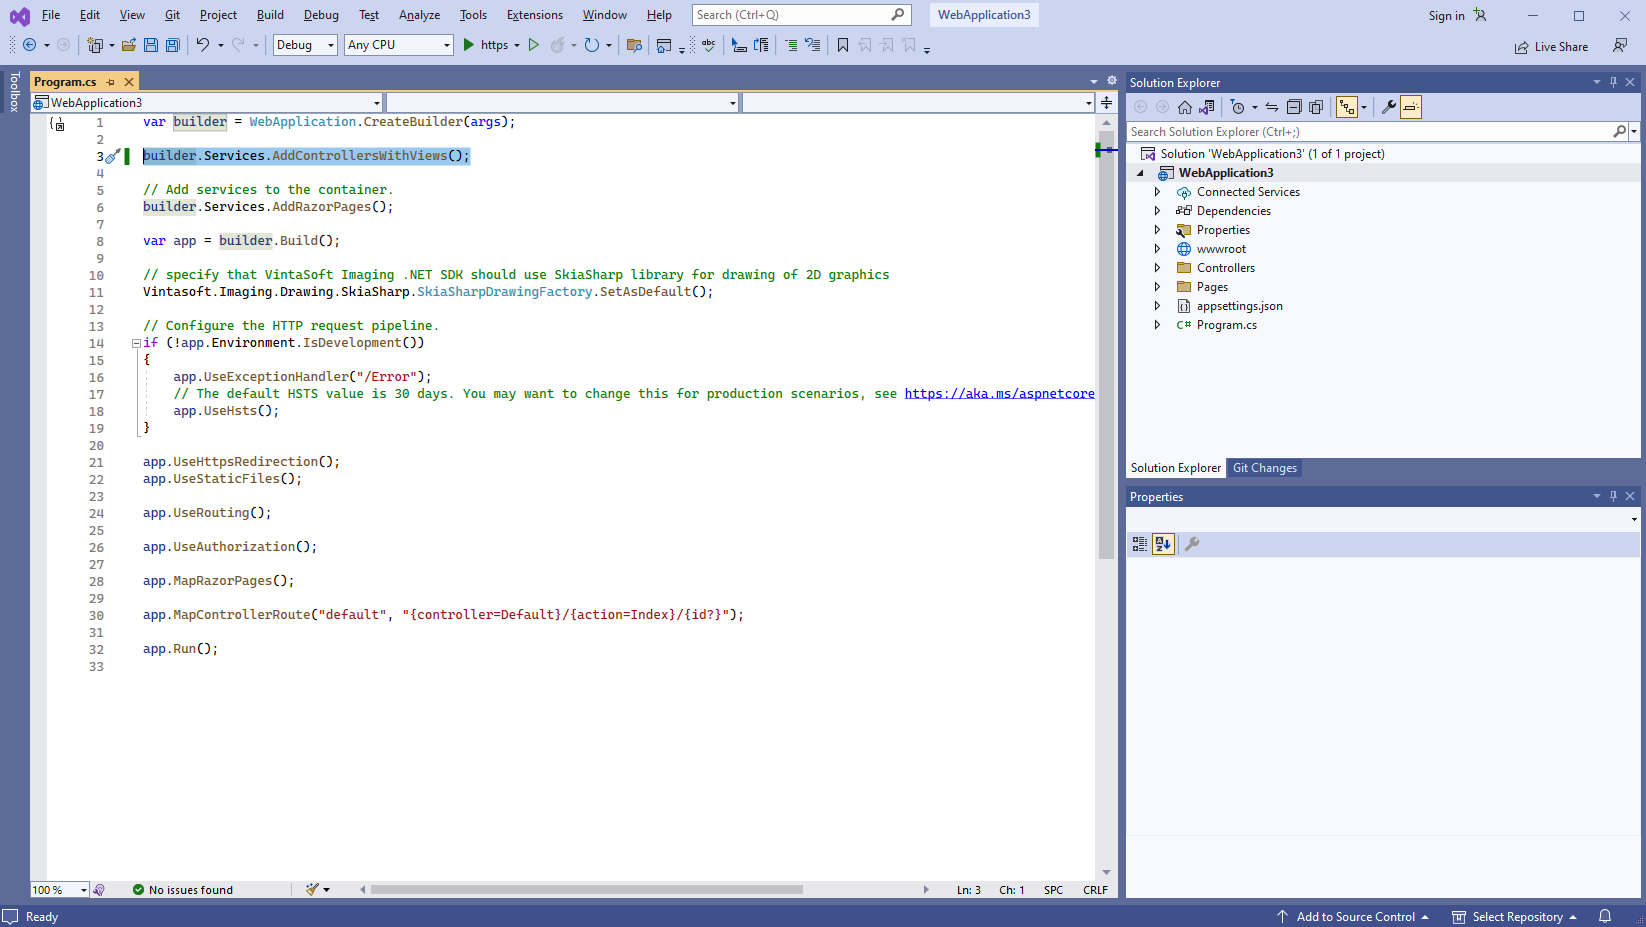Toggle the Categorized view button in Properties
This screenshot has height=927, width=1646.
coord(1140,544)
